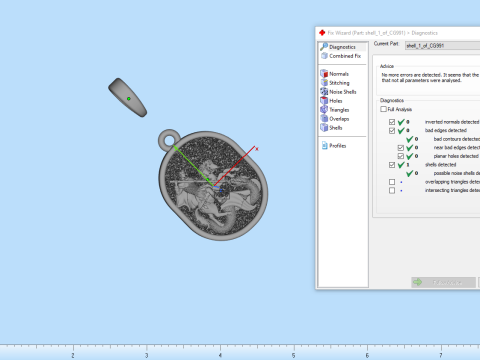Click the pendant's loop bail
Screen dimensions: 480x360
click(169, 139)
